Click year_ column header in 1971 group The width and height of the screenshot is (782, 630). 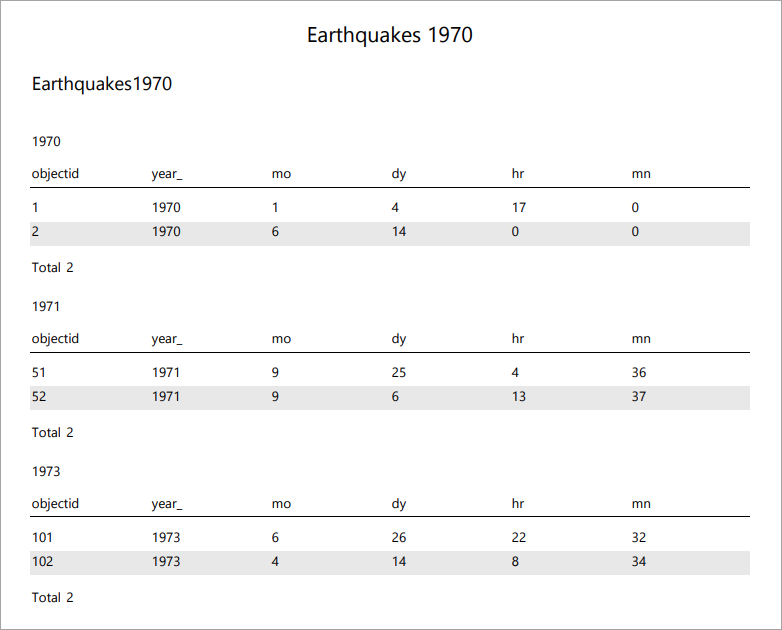pyautogui.click(x=167, y=339)
